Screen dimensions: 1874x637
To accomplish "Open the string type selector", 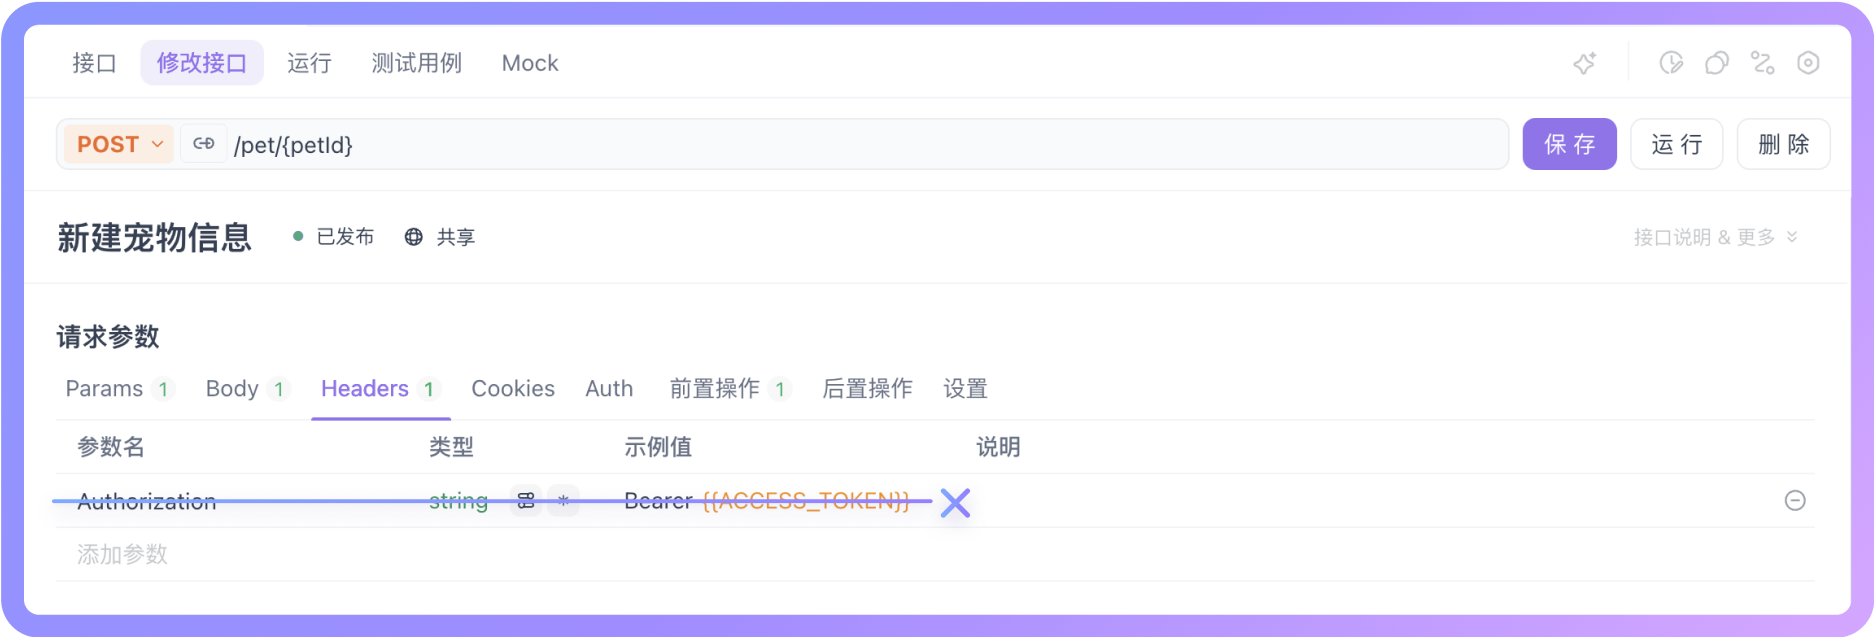I will [x=459, y=501].
